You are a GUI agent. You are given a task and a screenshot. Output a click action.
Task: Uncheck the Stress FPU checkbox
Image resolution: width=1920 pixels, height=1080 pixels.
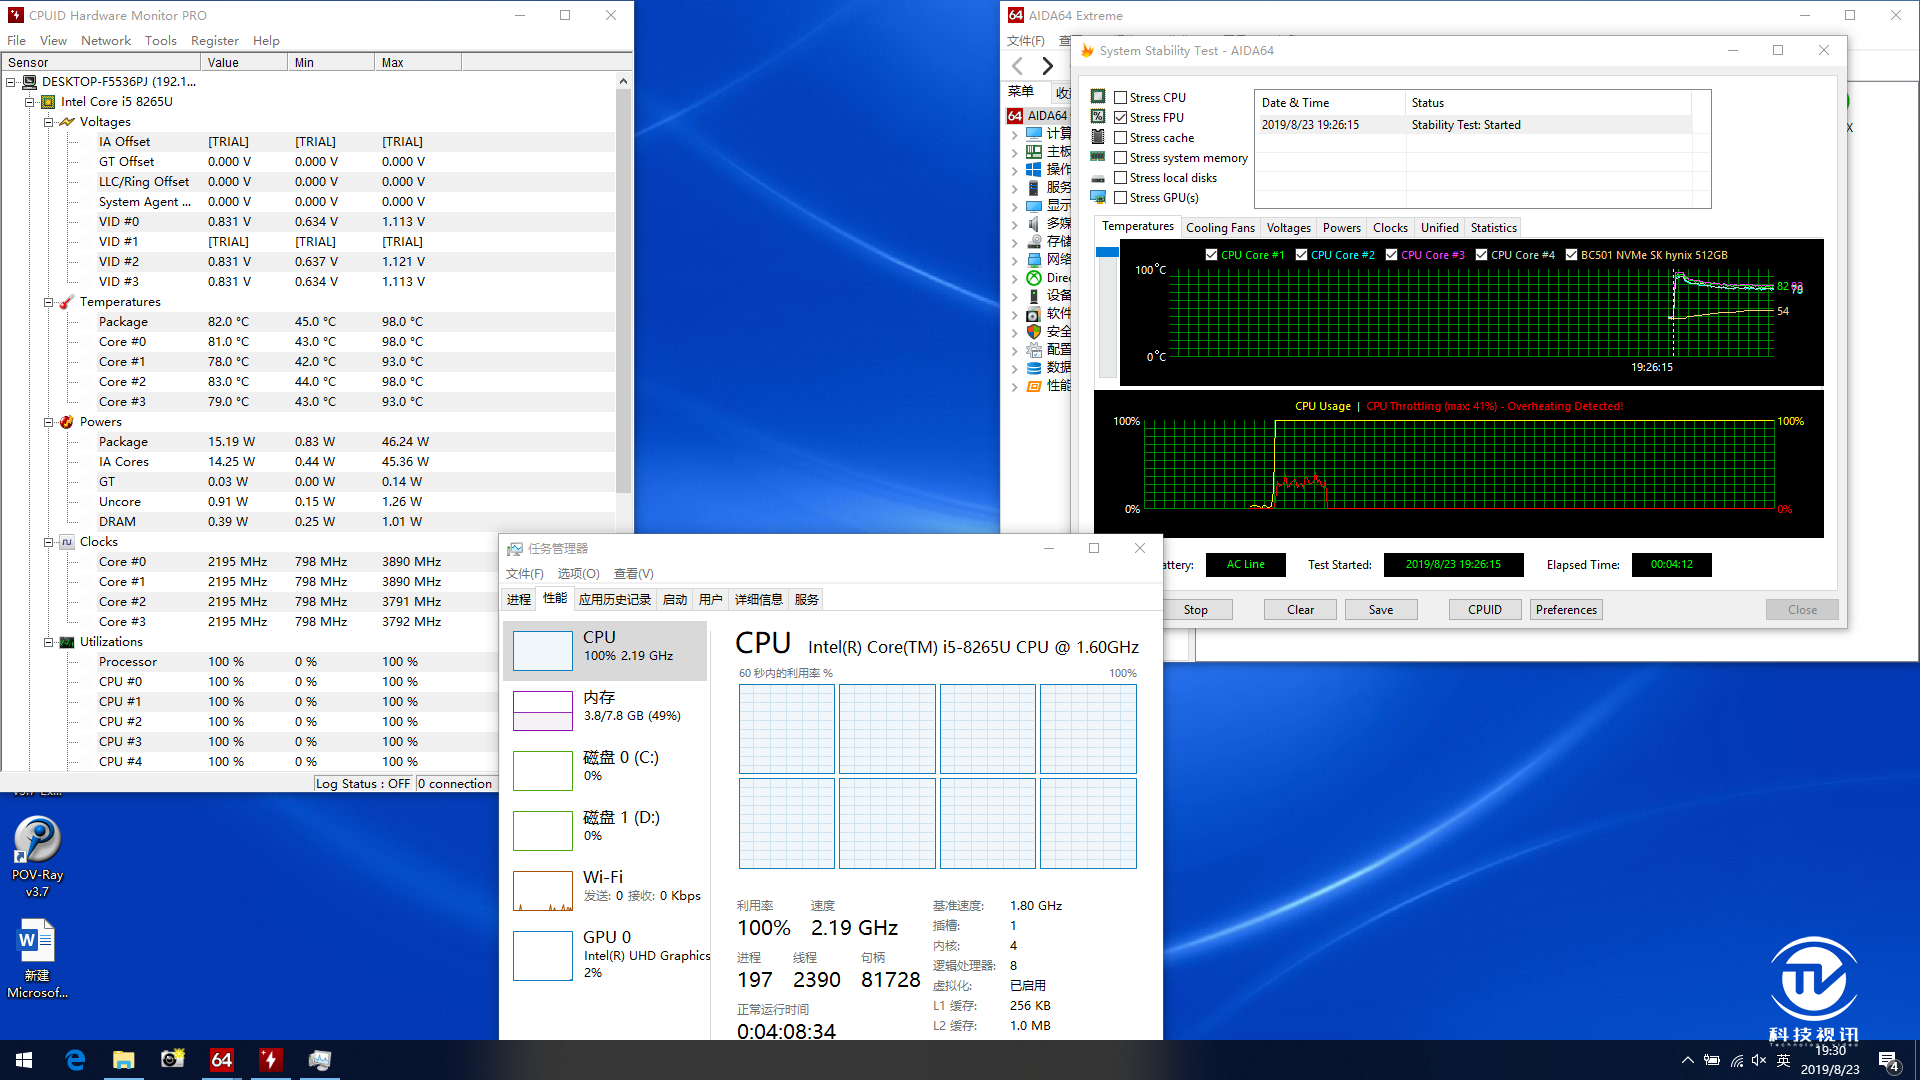click(1121, 117)
